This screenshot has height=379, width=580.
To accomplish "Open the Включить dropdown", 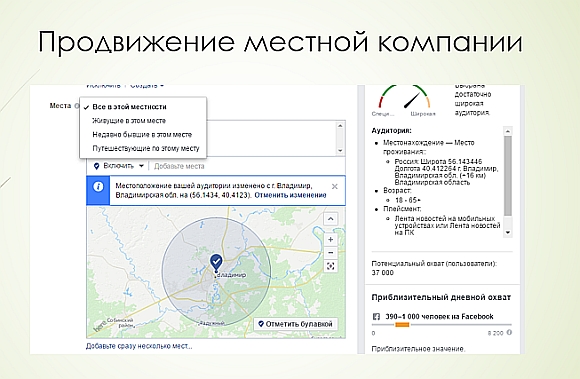I will pos(118,166).
